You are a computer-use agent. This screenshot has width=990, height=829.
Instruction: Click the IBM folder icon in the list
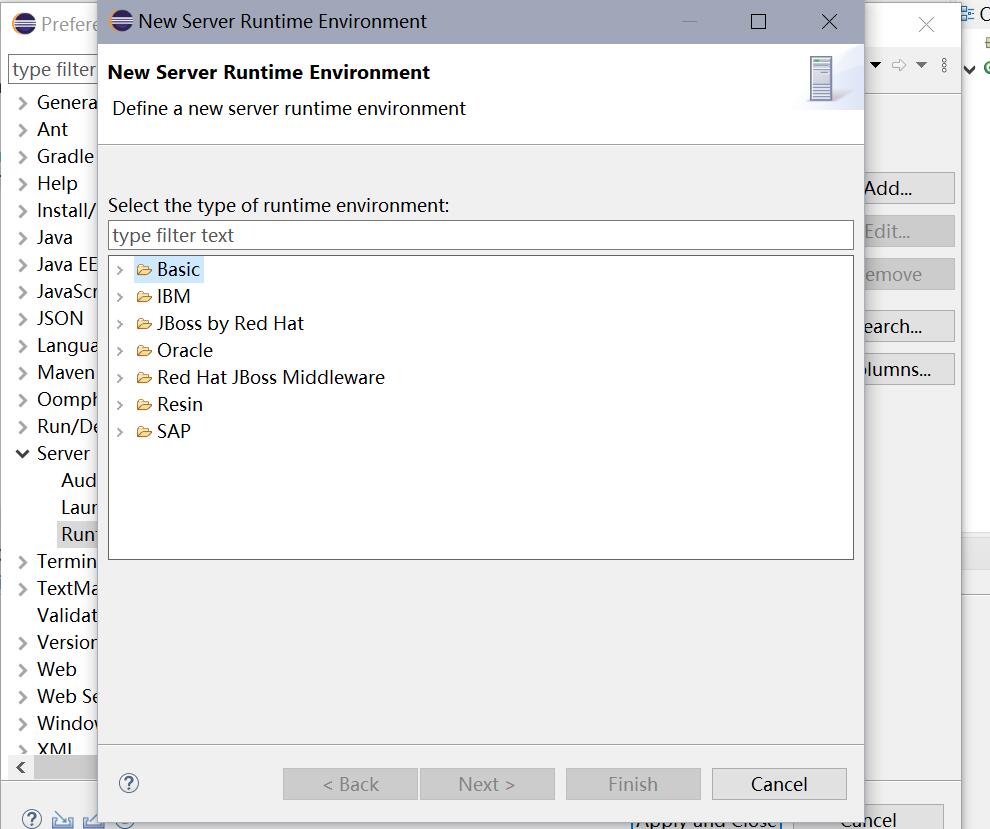(x=141, y=296)
